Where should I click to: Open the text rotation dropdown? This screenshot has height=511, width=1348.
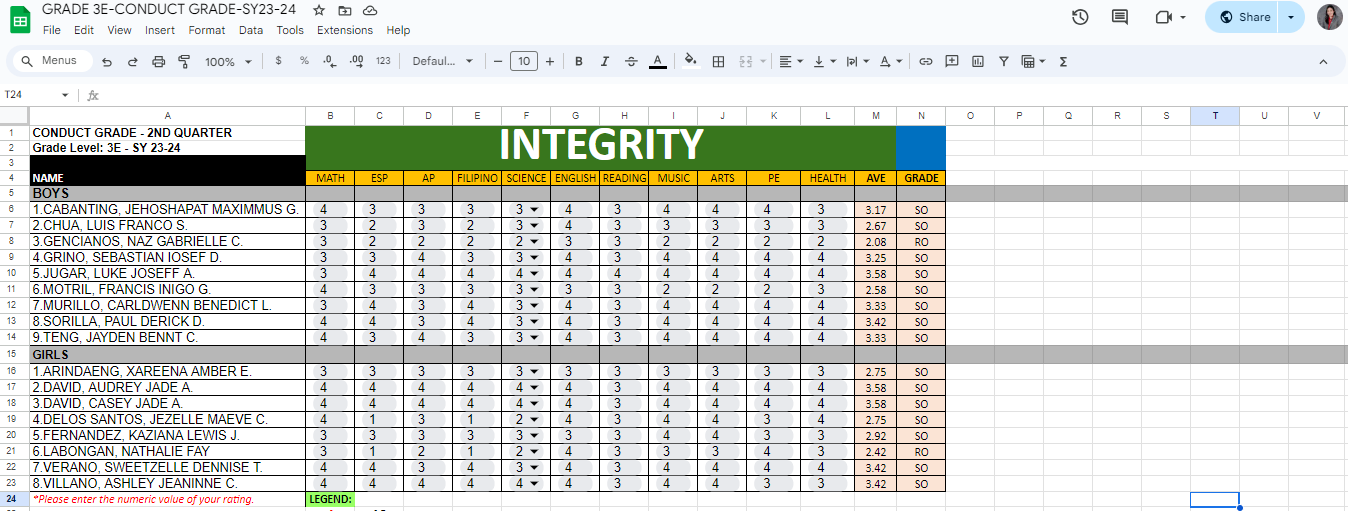(890, 62)
